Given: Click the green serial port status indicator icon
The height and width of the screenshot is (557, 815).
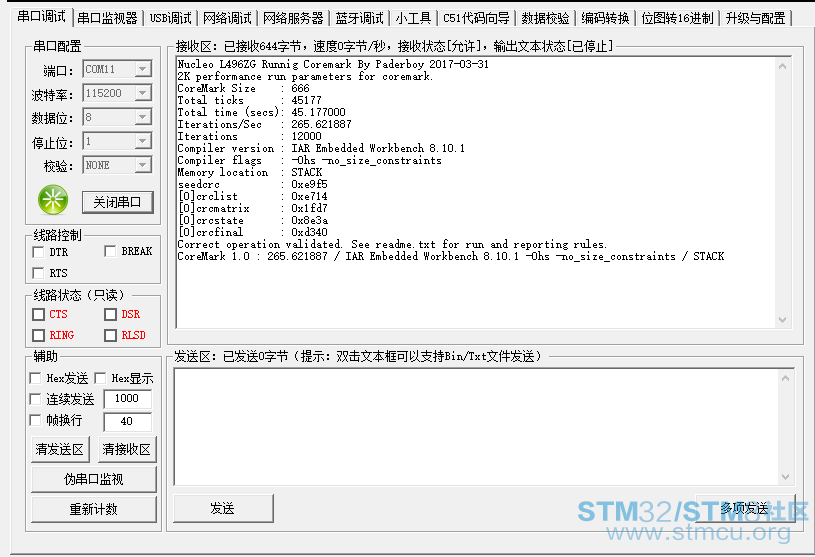Looking at the screenshot, I should [53, 200].
